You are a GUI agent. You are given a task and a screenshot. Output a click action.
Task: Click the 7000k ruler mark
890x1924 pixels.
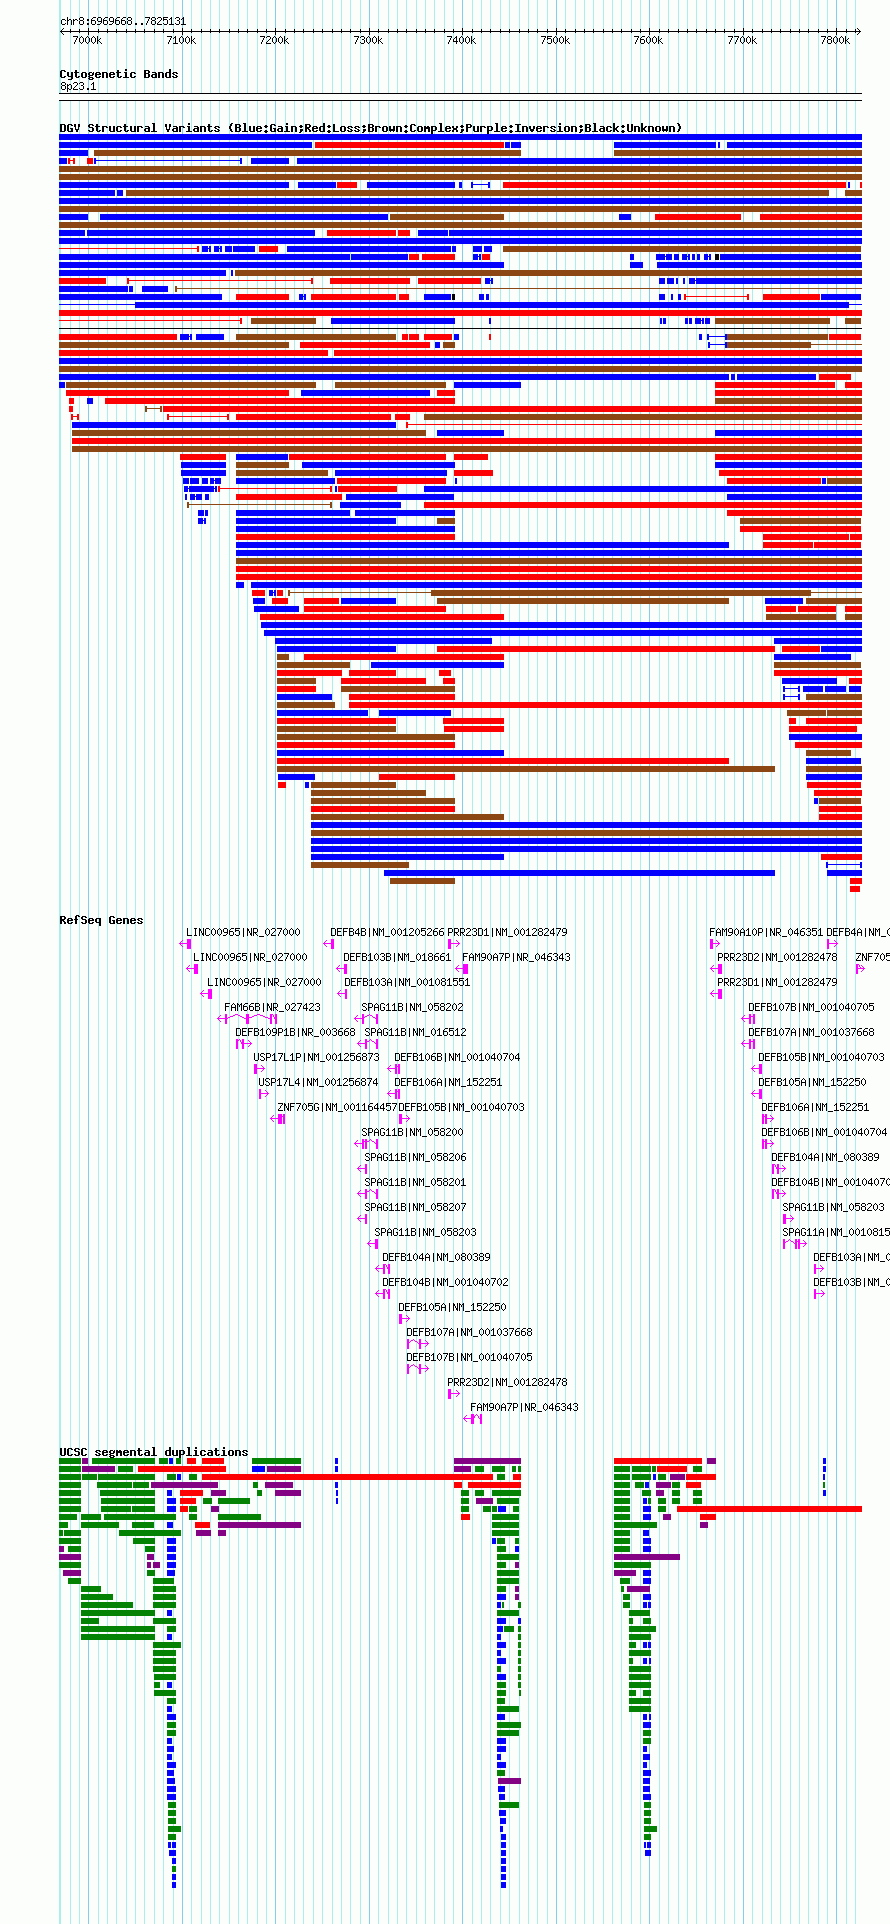tap(87, 40)
